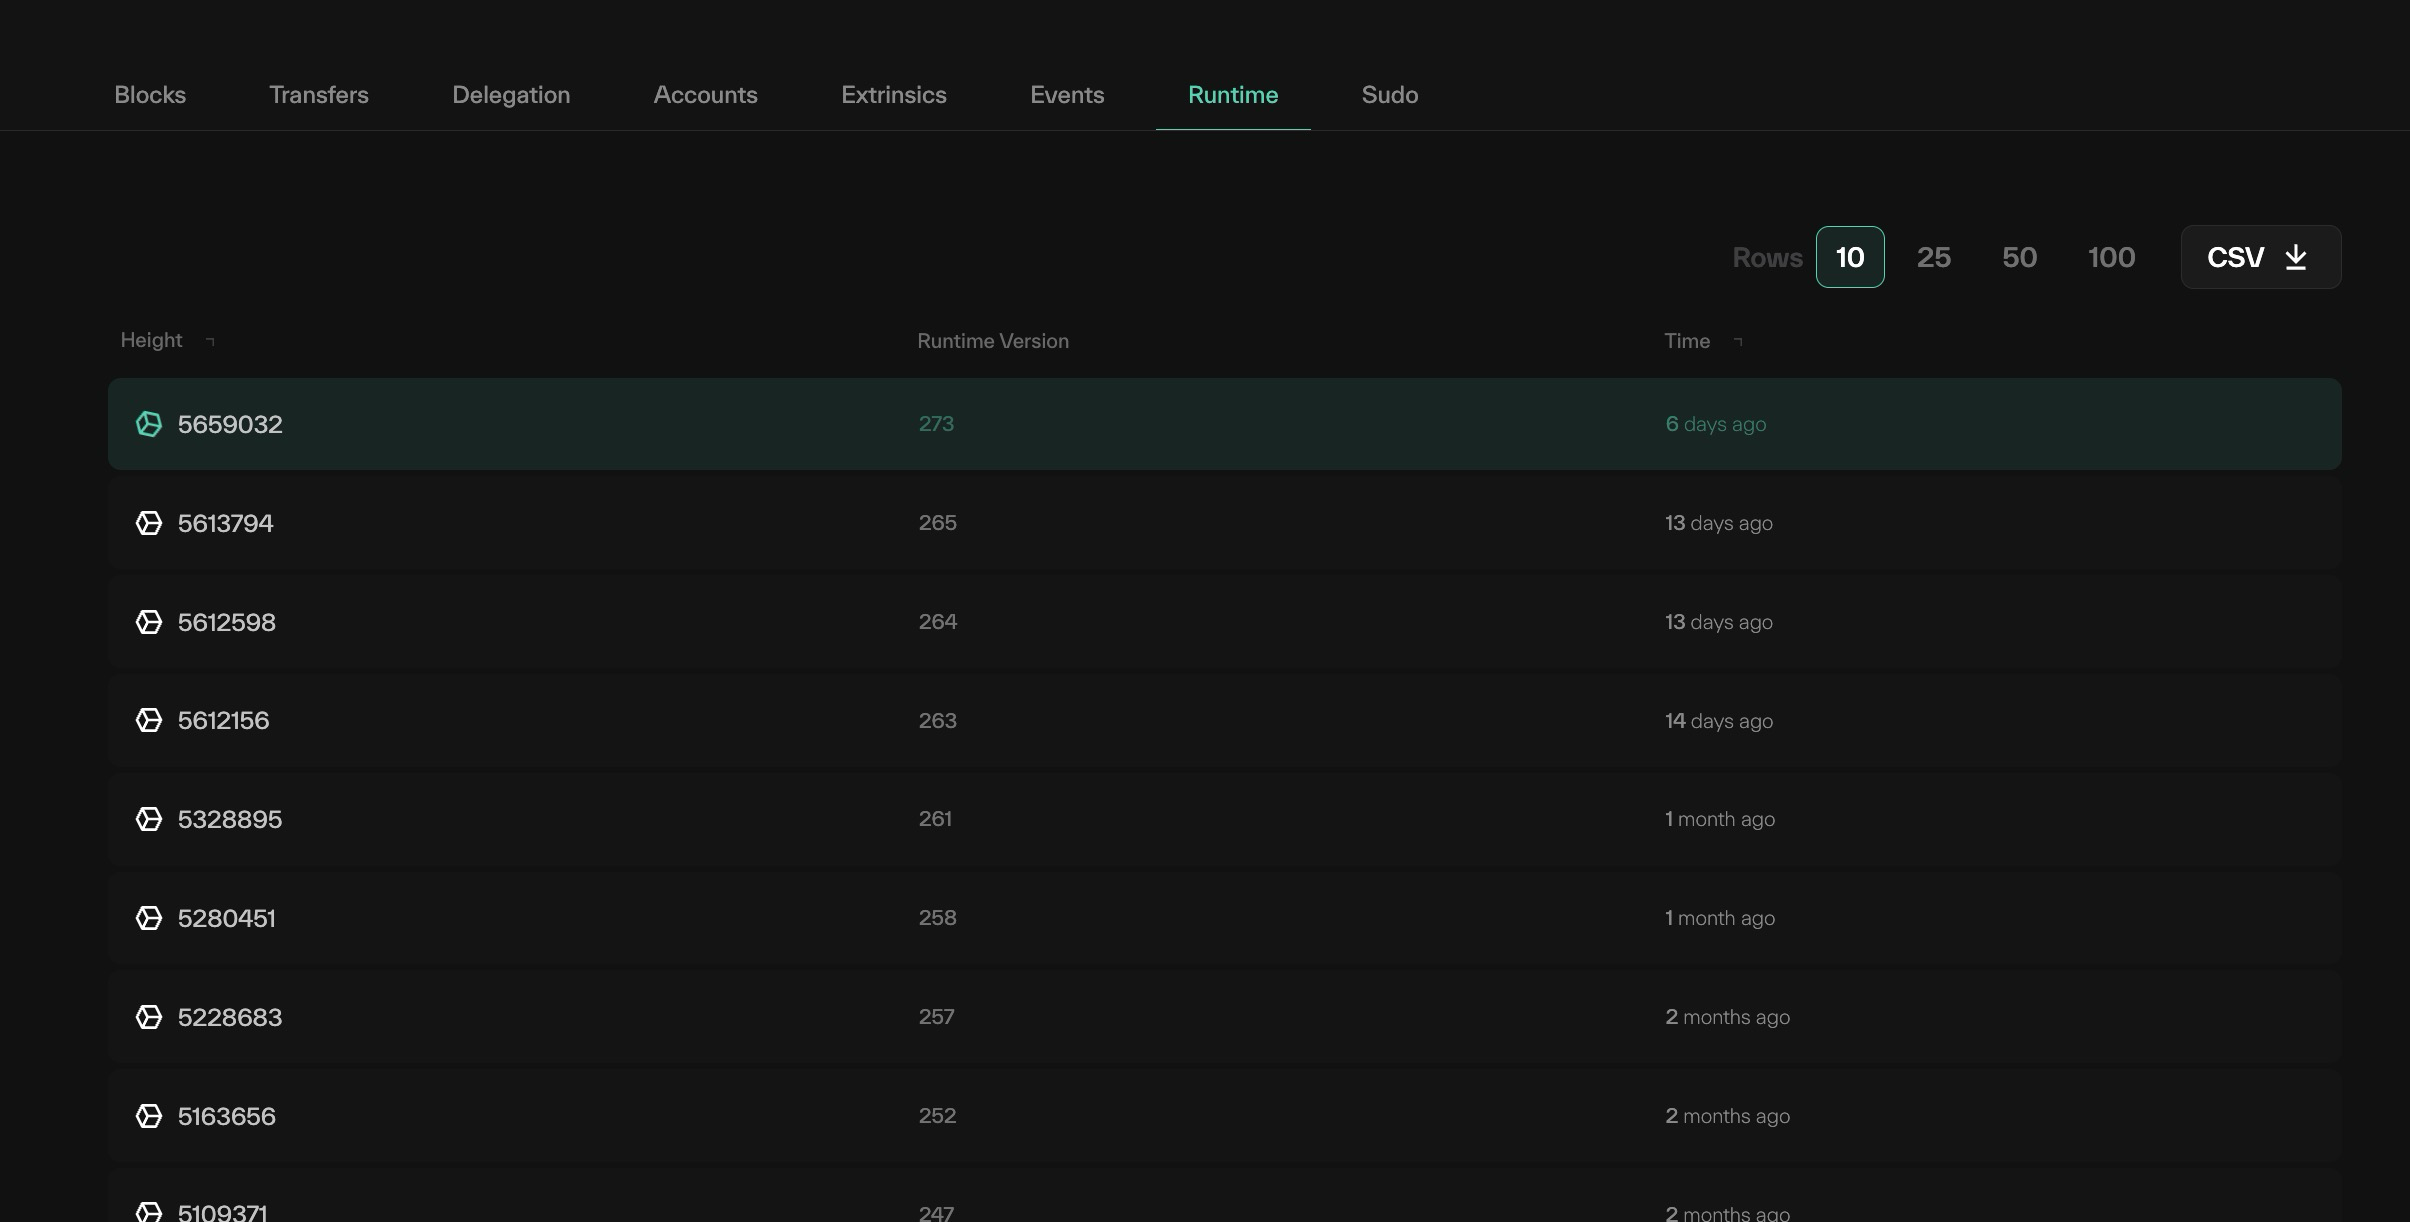Click block icon beside height 5613794
The width and height of the screenshot is (2410, 1222).
(x=149, y=523)
